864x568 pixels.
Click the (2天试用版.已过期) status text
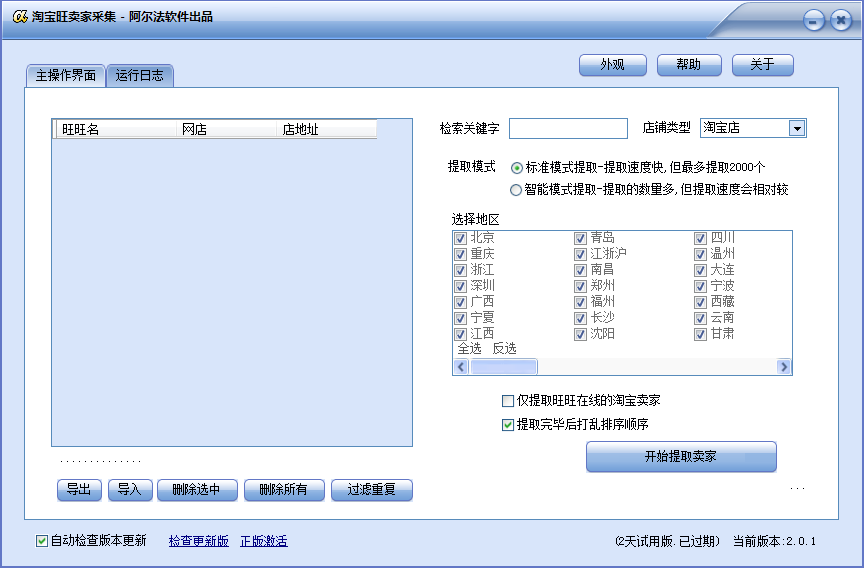point(667,542)
